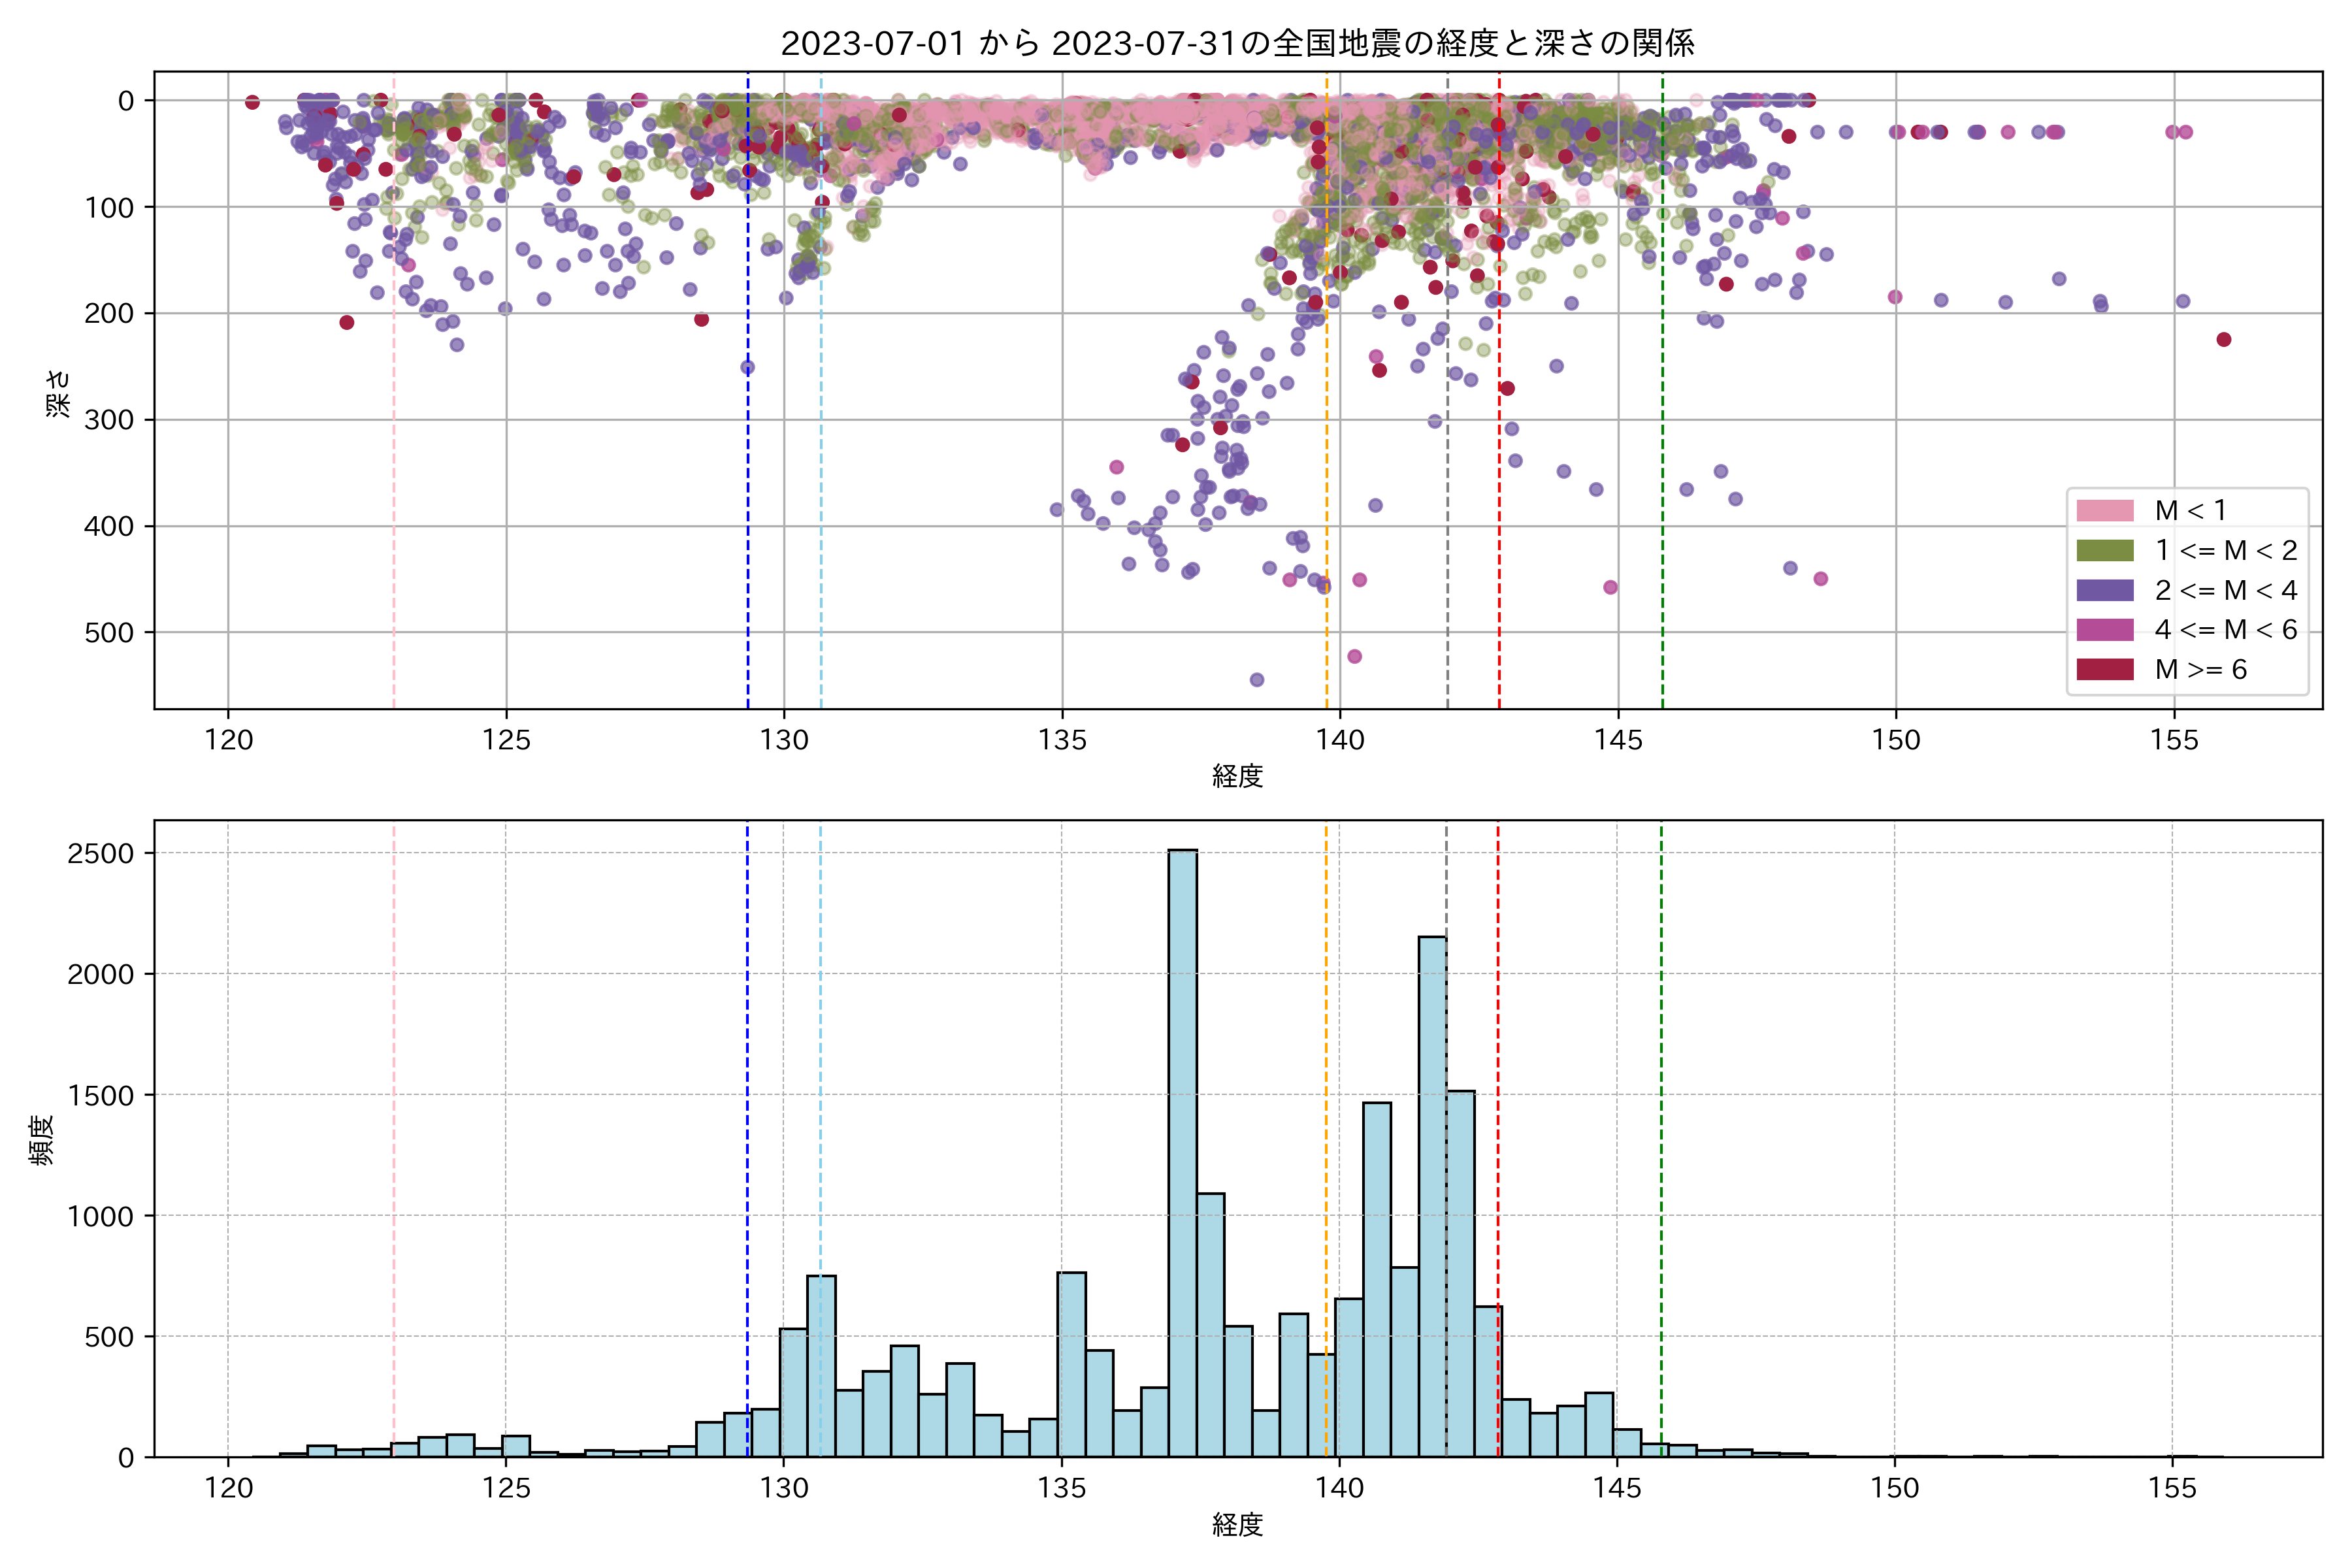Click the magenta 4 <= M < 6 legend swatch
2352x1568 pixels.
2105,630
